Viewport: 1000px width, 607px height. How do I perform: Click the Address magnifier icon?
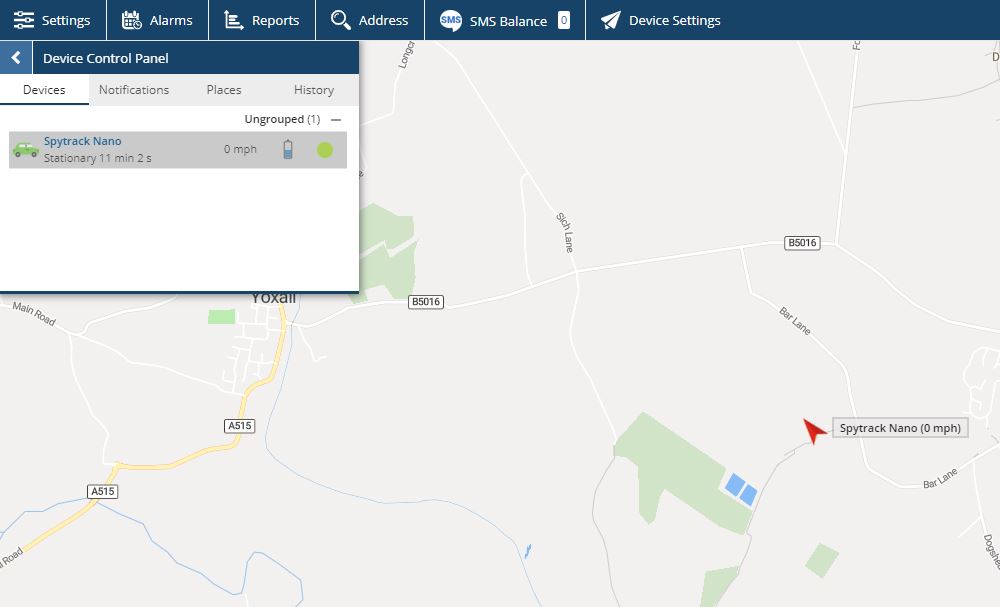tap(341, 20)
